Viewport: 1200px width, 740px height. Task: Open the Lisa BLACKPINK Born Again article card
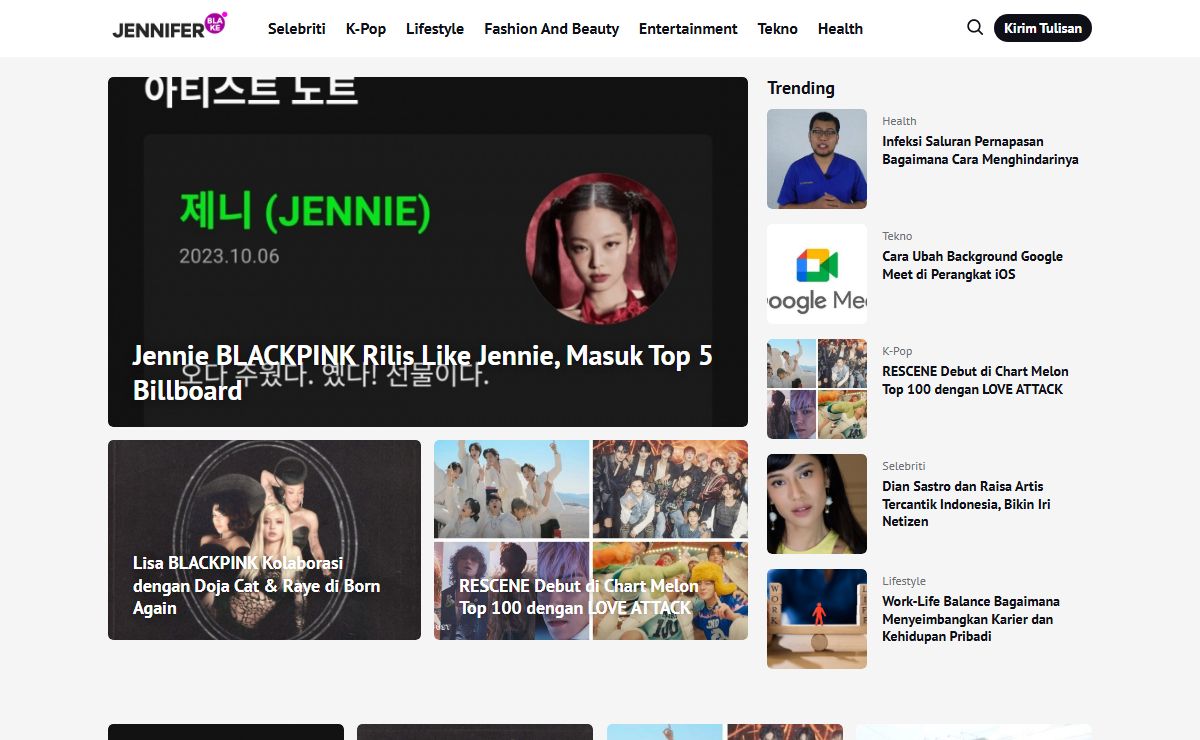coord(264,540)
